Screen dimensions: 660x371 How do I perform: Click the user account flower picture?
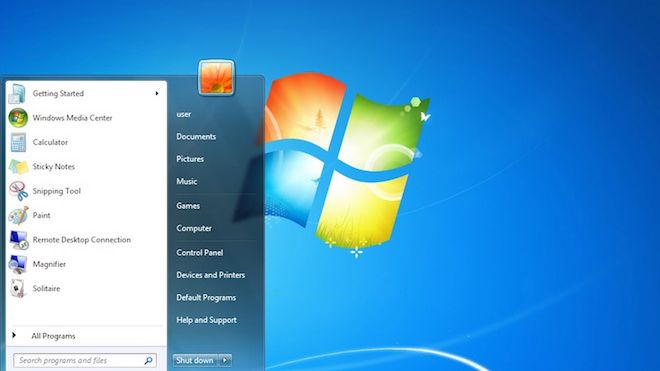[x=216, y=77]
